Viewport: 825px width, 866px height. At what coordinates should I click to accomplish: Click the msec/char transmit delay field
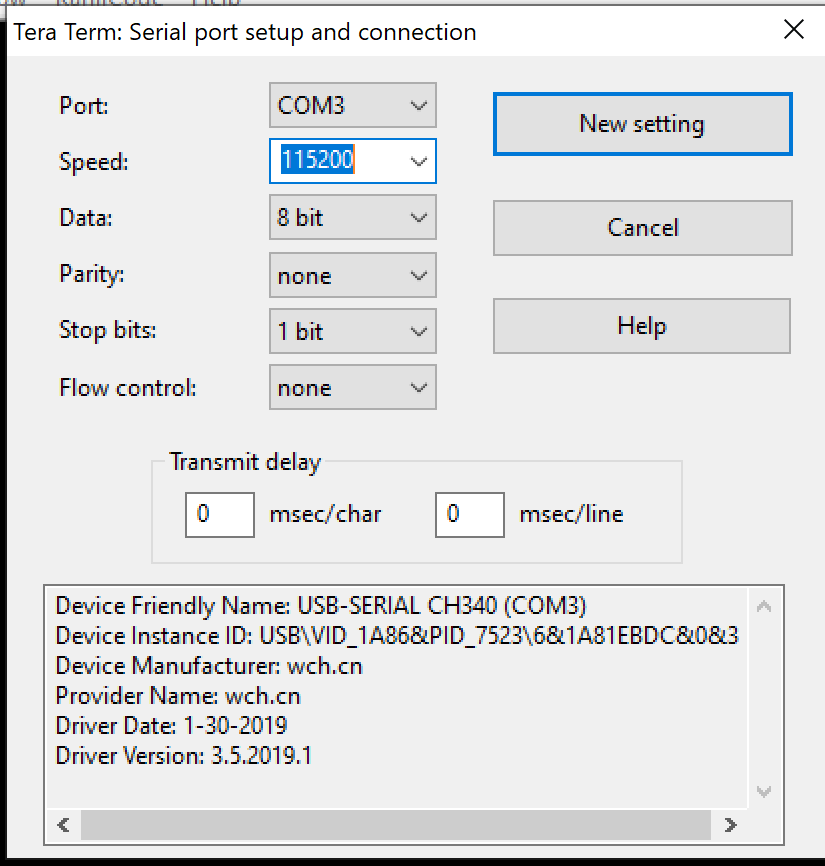(220, 515)
